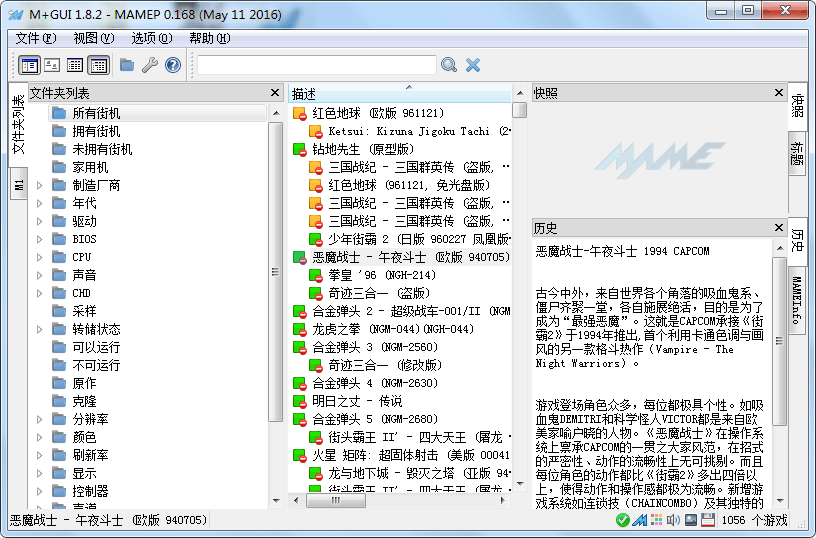The image size is (816, 538).
Task: Click the colored grid status bar icon
Action: tap(657, 520)
